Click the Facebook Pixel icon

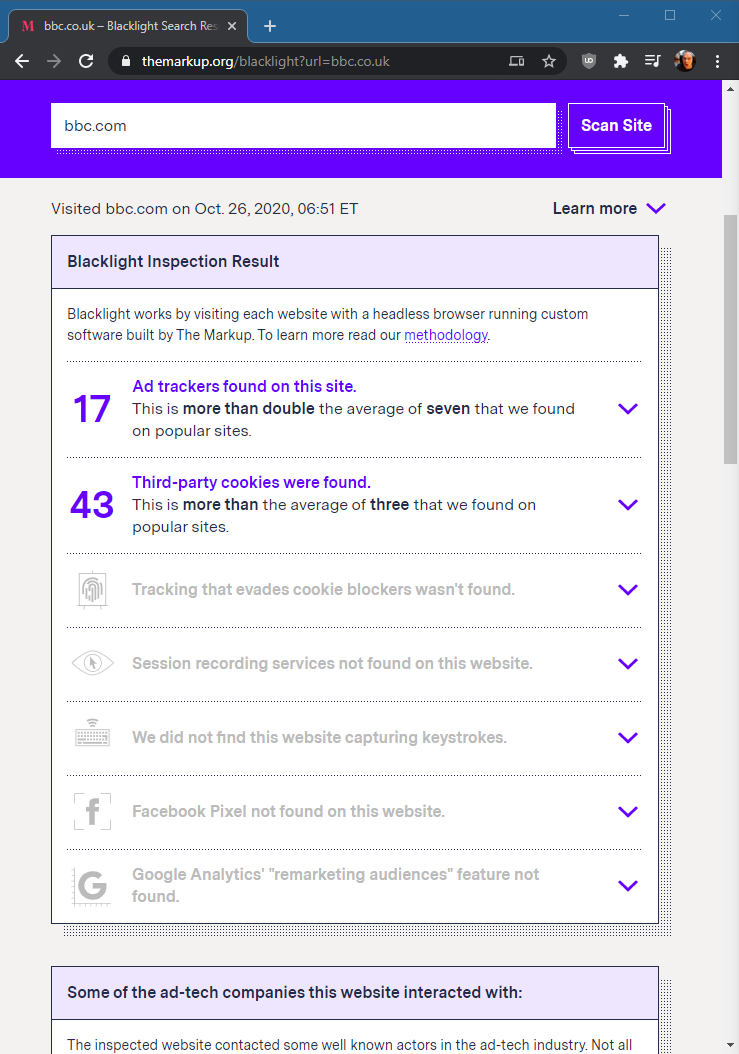[x=93, y=811]
